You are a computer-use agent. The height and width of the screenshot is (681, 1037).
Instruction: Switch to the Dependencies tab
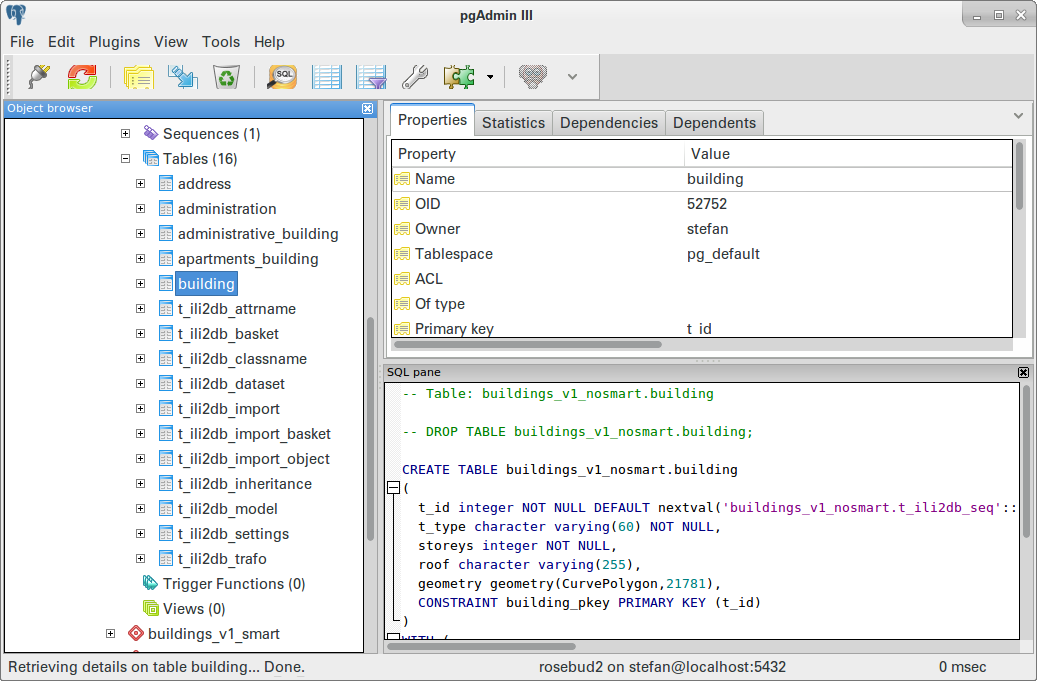[x=609, y=123]
